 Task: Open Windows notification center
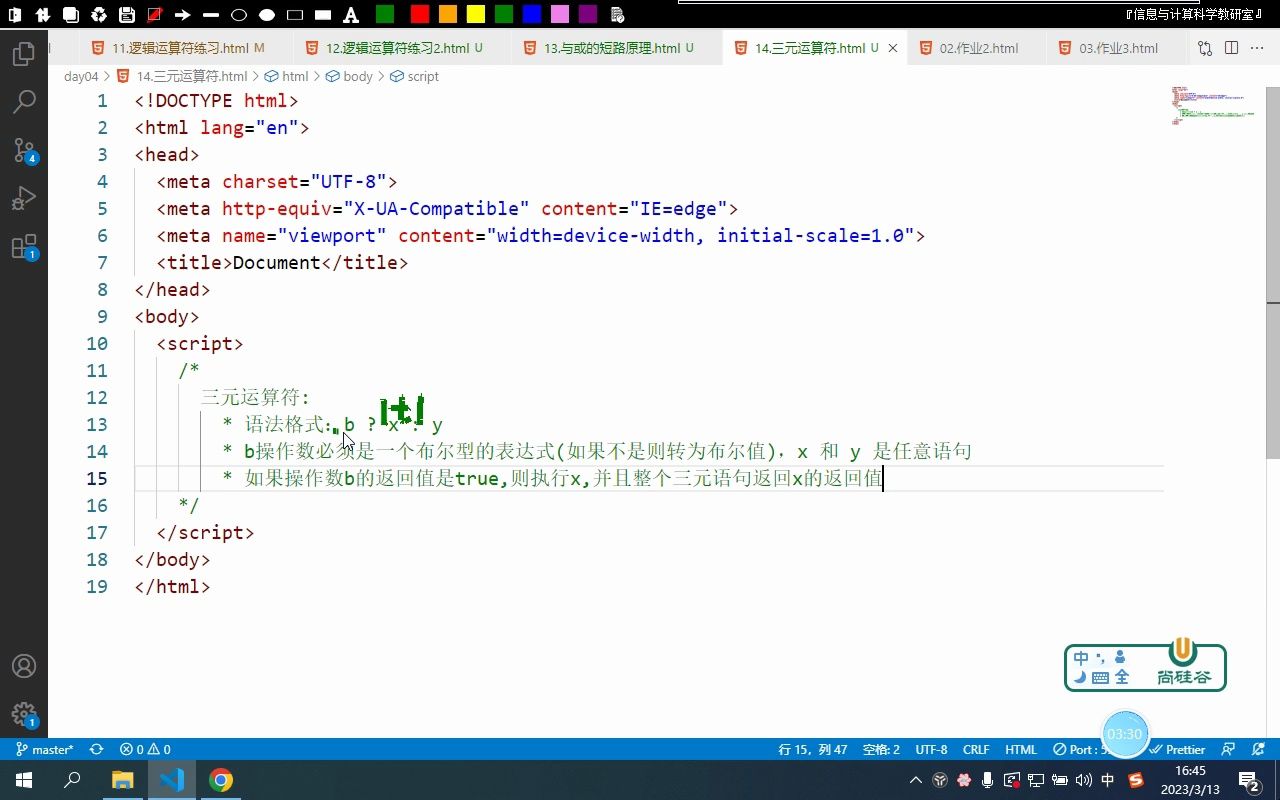[x=1249, y=780]
